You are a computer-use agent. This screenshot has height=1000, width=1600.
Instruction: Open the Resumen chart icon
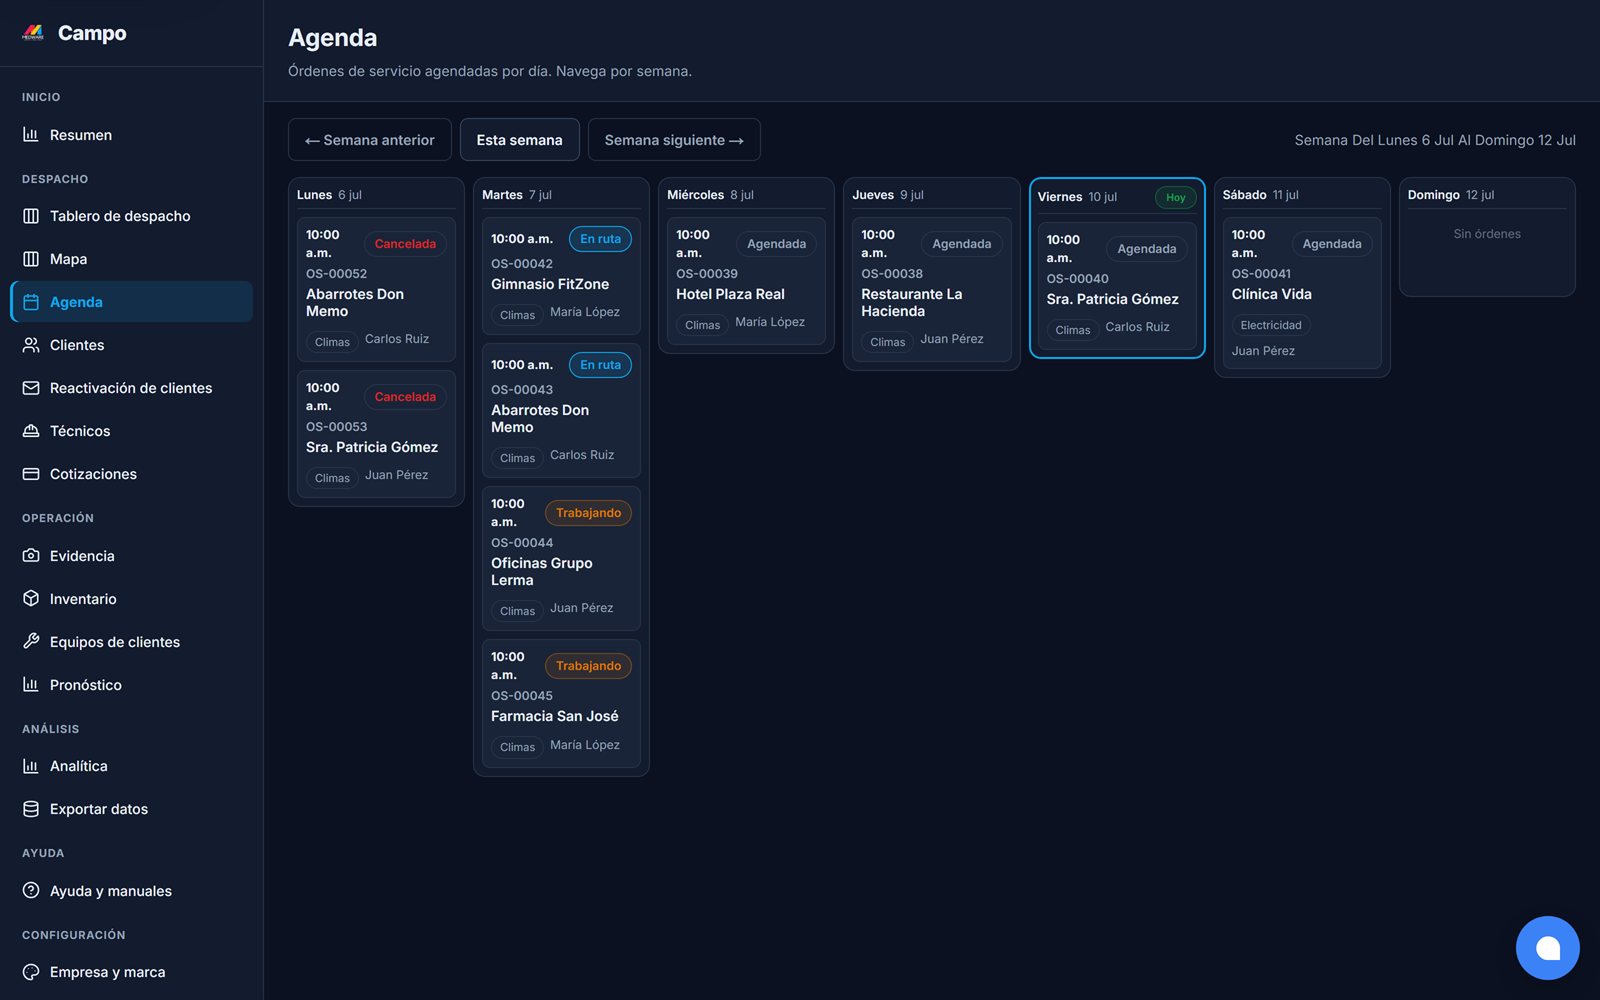tap(31, 135)
